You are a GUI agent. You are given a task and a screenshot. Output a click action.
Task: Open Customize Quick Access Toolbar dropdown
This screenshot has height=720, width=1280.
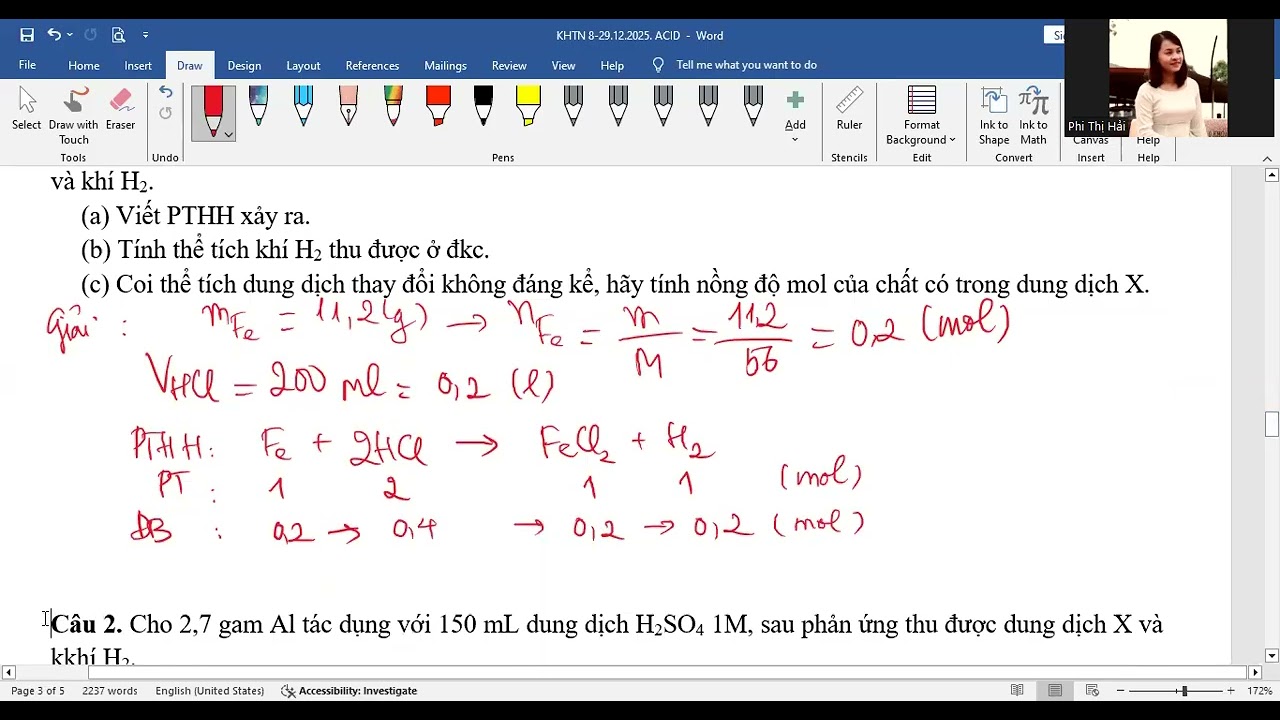pos(145,35)
